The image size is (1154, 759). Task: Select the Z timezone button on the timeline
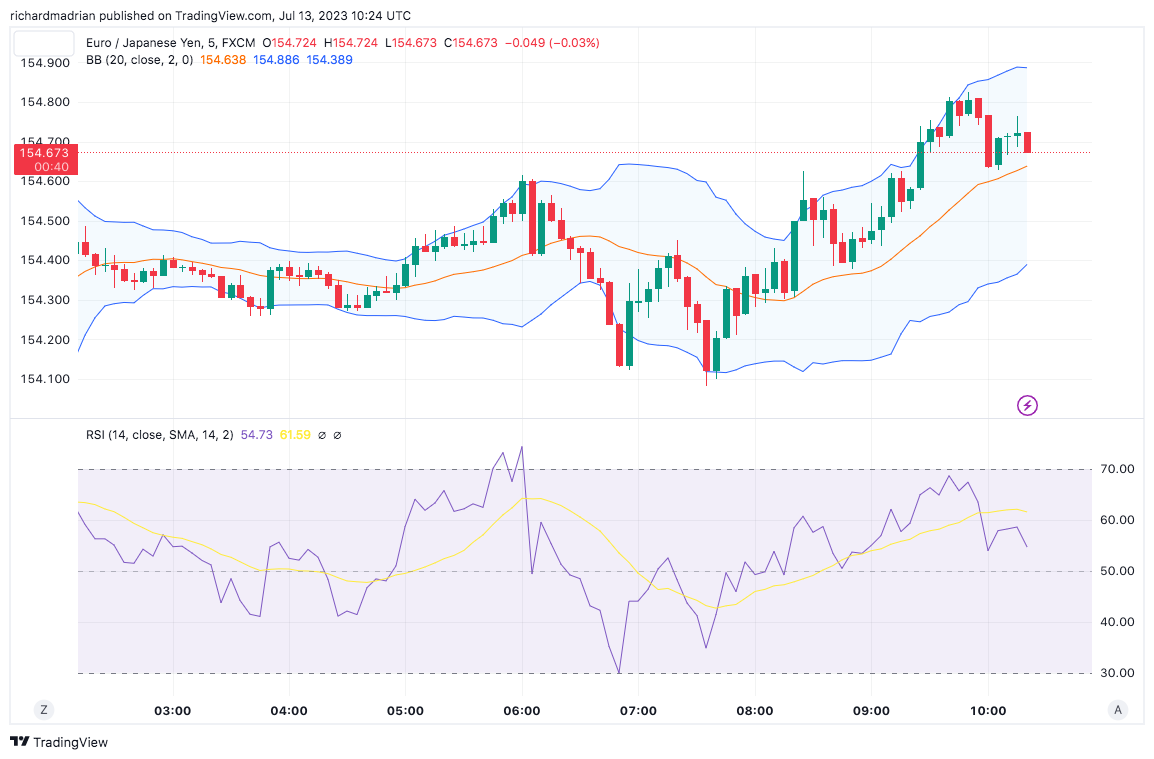coord(42,710)
